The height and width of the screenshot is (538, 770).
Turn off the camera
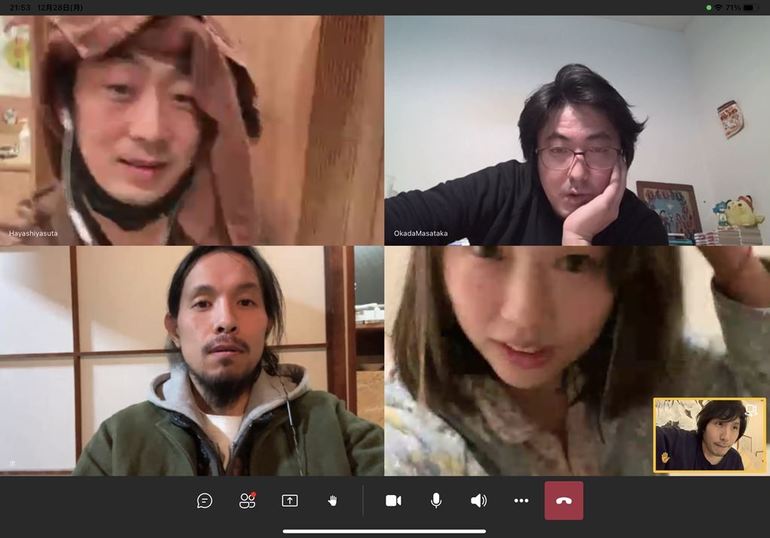(393, 500)
